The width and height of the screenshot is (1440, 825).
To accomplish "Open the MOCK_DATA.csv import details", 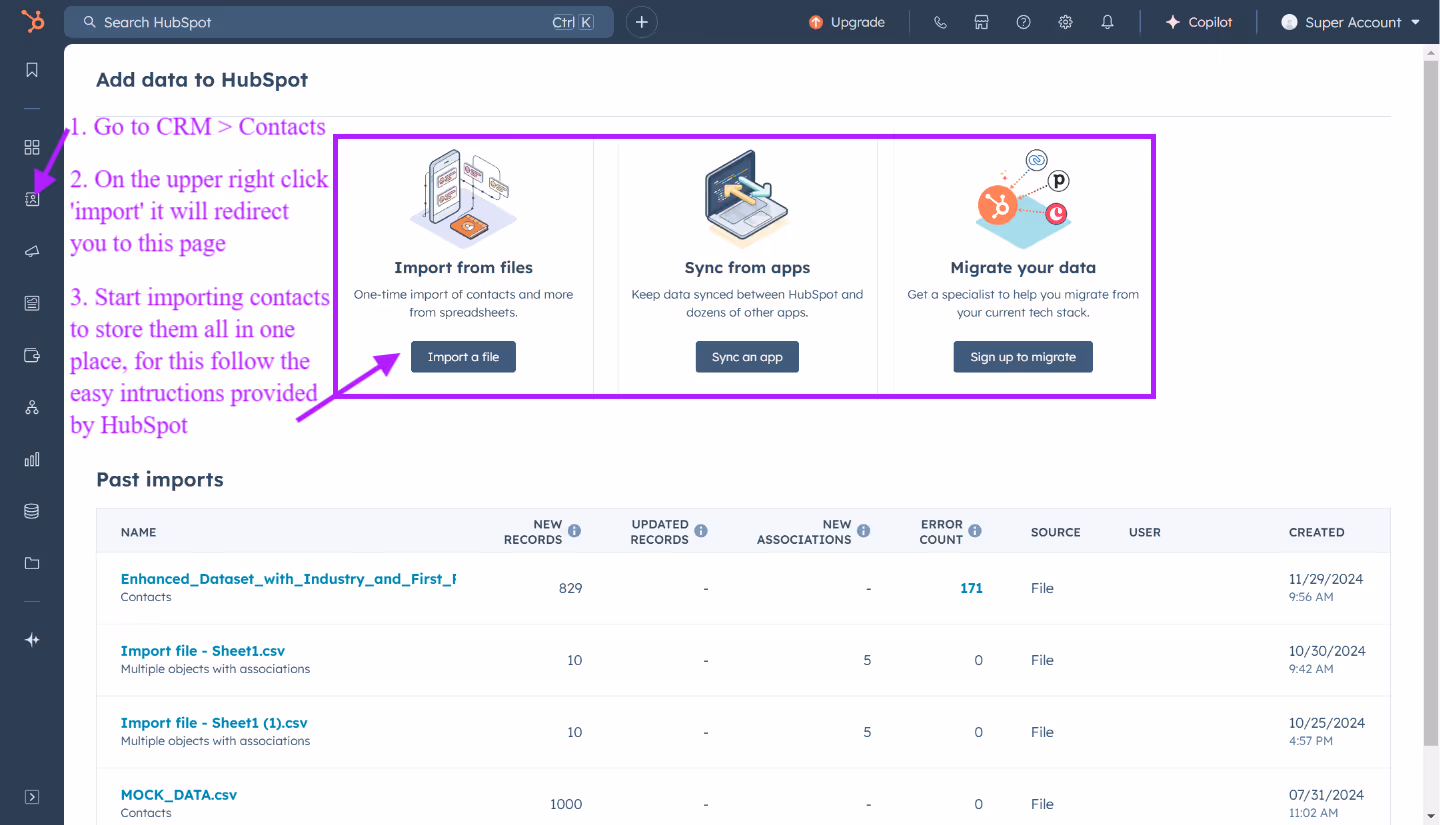I will (179, 794).
